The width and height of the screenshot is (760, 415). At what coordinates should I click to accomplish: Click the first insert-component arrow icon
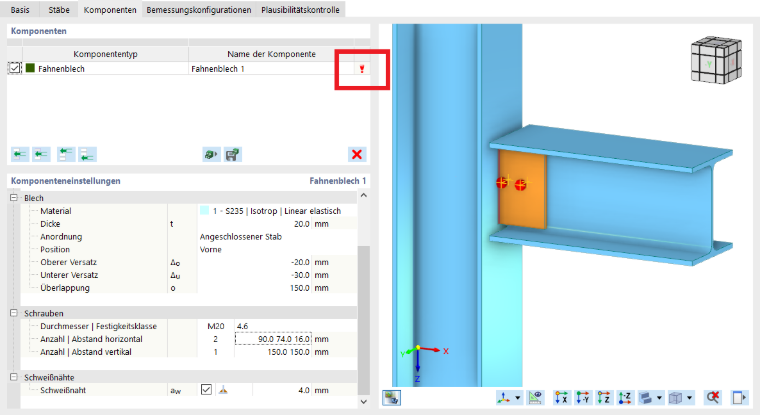[x=20, y=155]
